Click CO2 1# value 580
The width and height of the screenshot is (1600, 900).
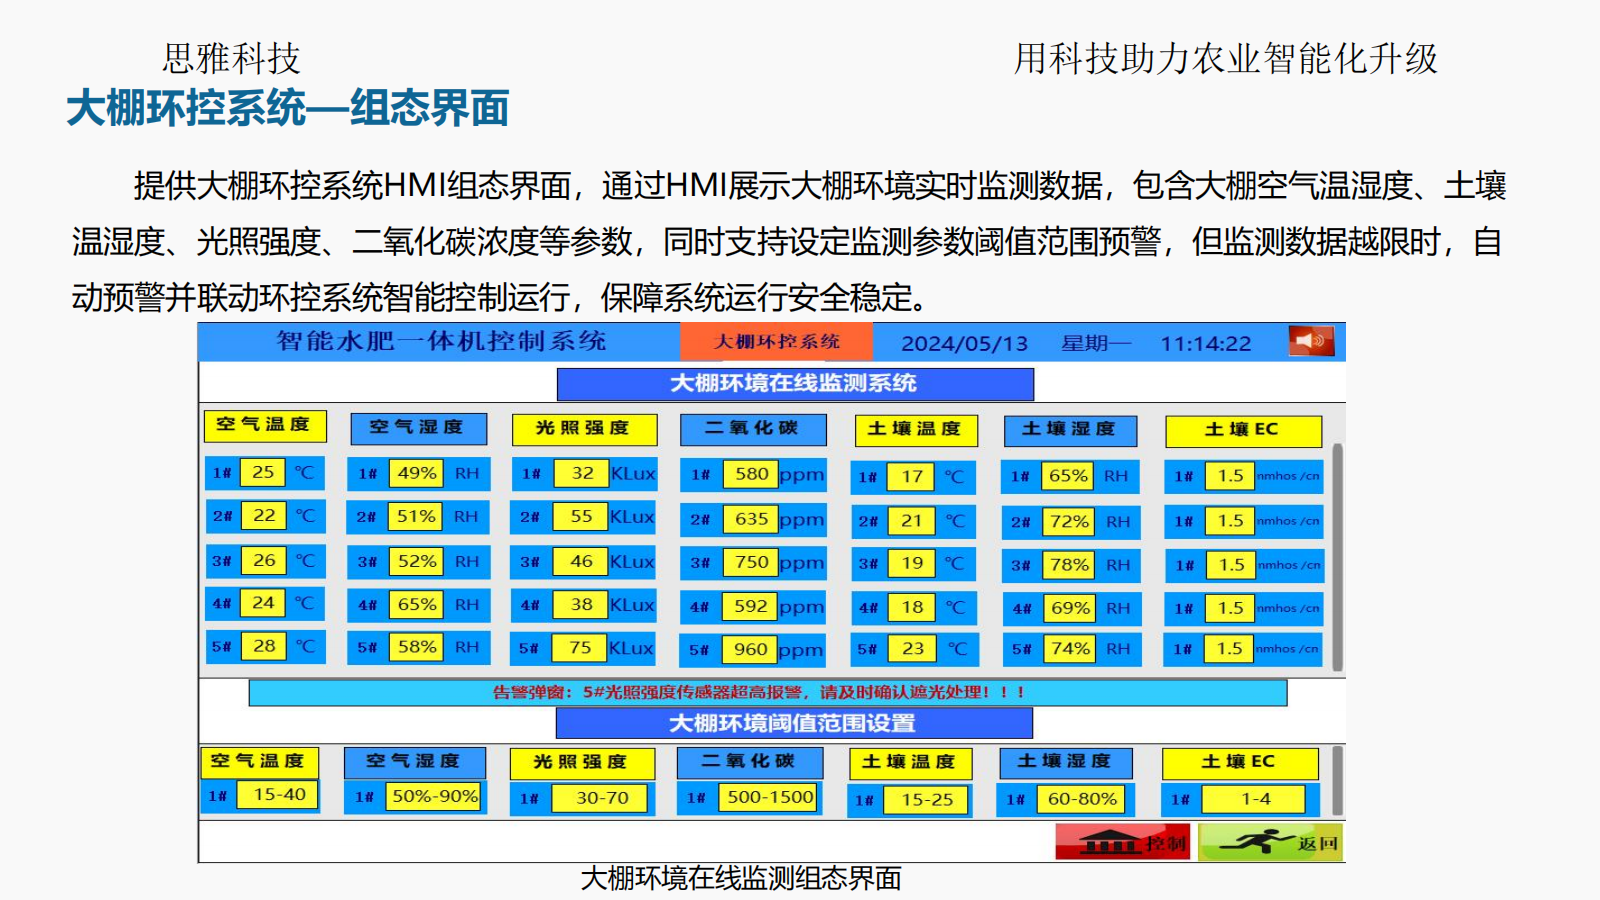[751, 474]
